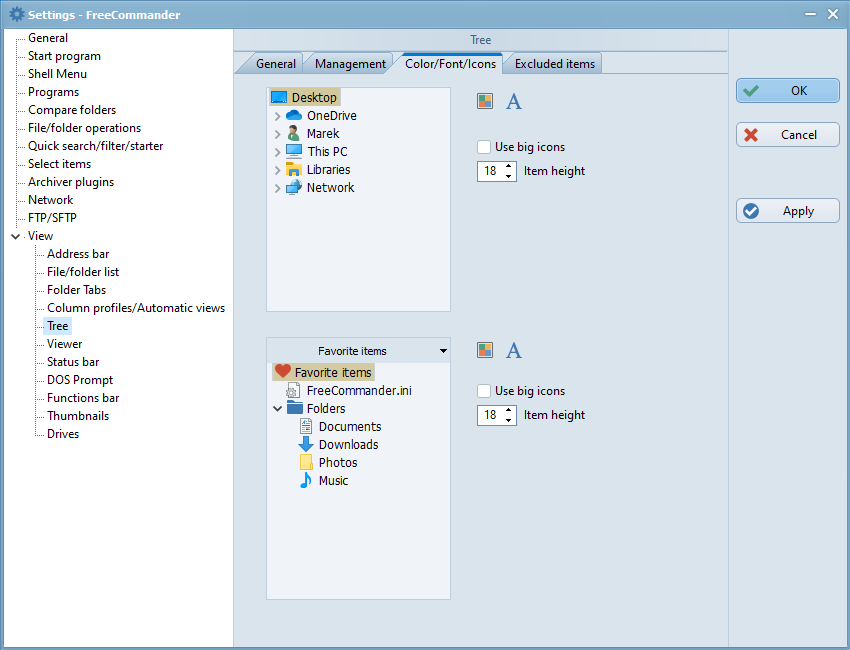
Task: Switch to the Management tab
Action: (x=350, y=64)
